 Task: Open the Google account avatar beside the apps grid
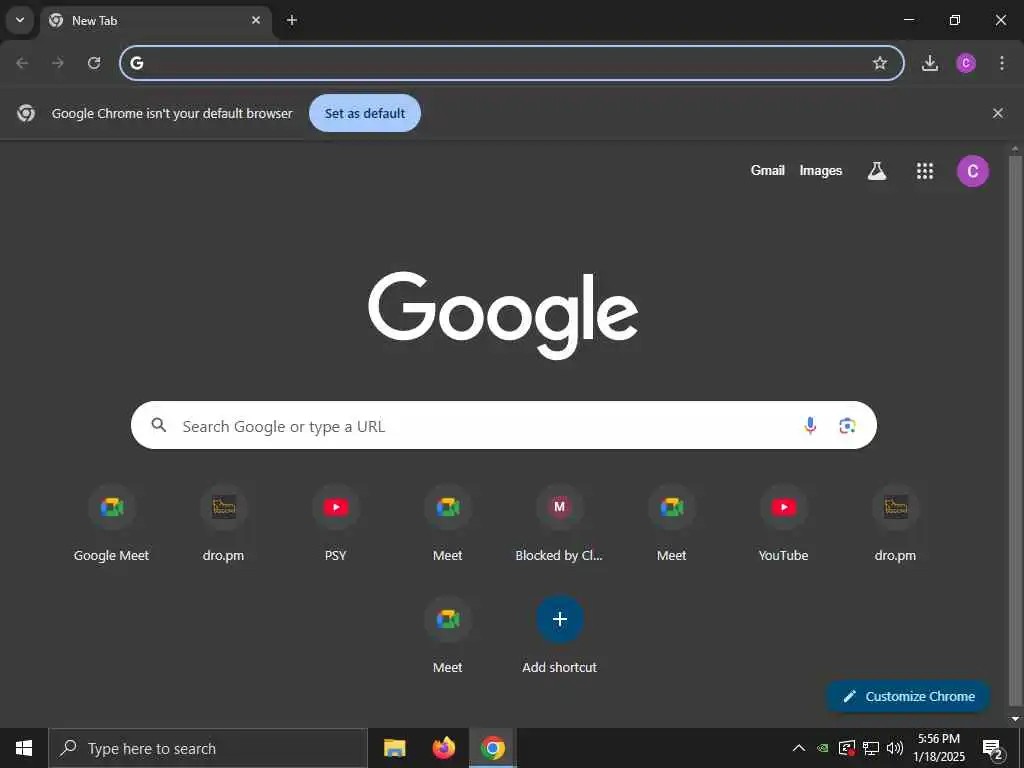[x=972, y=170]
